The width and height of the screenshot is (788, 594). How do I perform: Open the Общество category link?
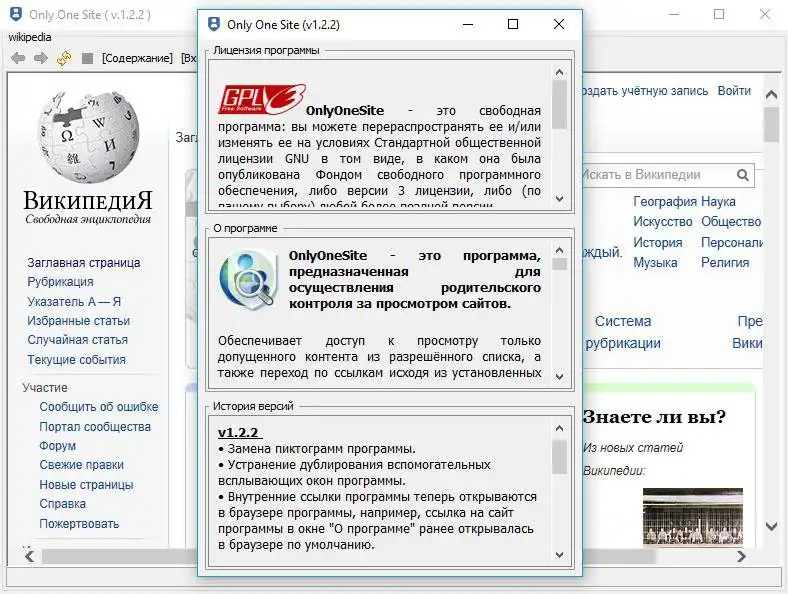[x=731, y=222]
